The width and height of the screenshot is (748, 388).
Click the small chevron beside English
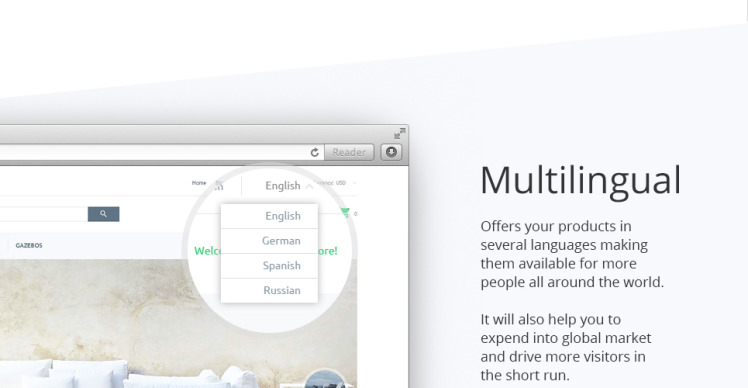[x=309, y=186]
